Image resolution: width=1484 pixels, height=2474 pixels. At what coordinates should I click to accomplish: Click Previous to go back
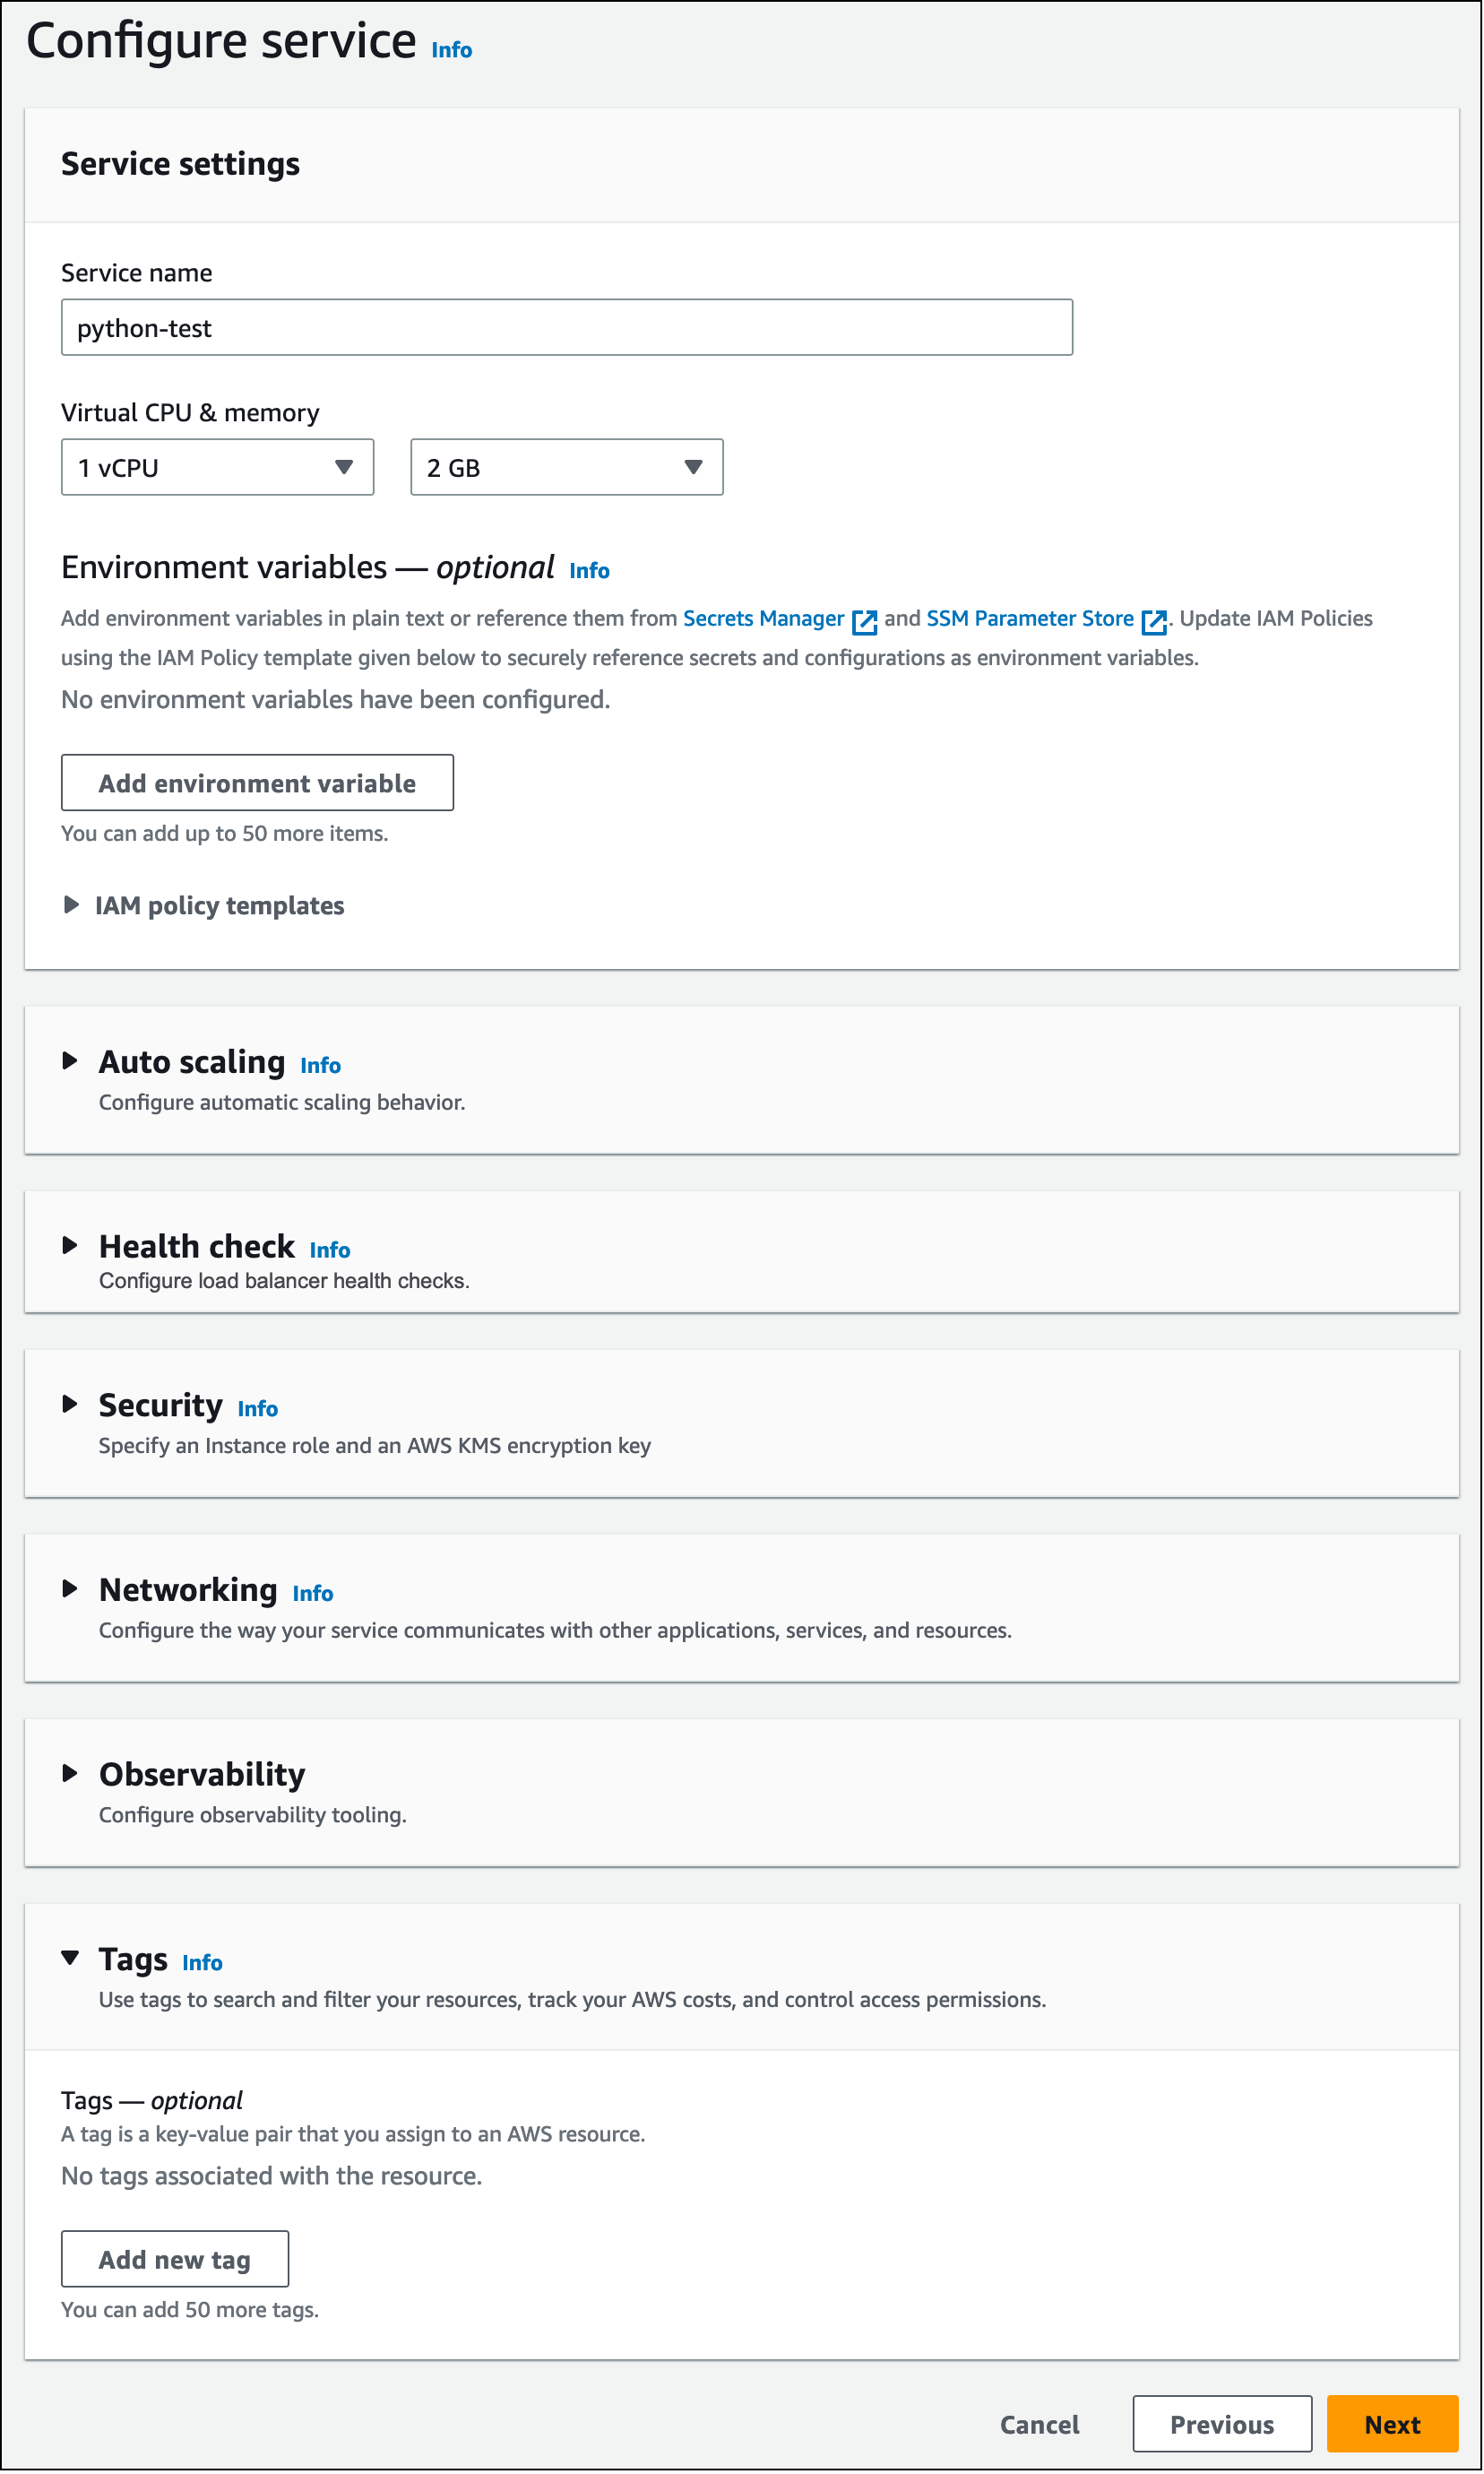tap(1221, 2424)
